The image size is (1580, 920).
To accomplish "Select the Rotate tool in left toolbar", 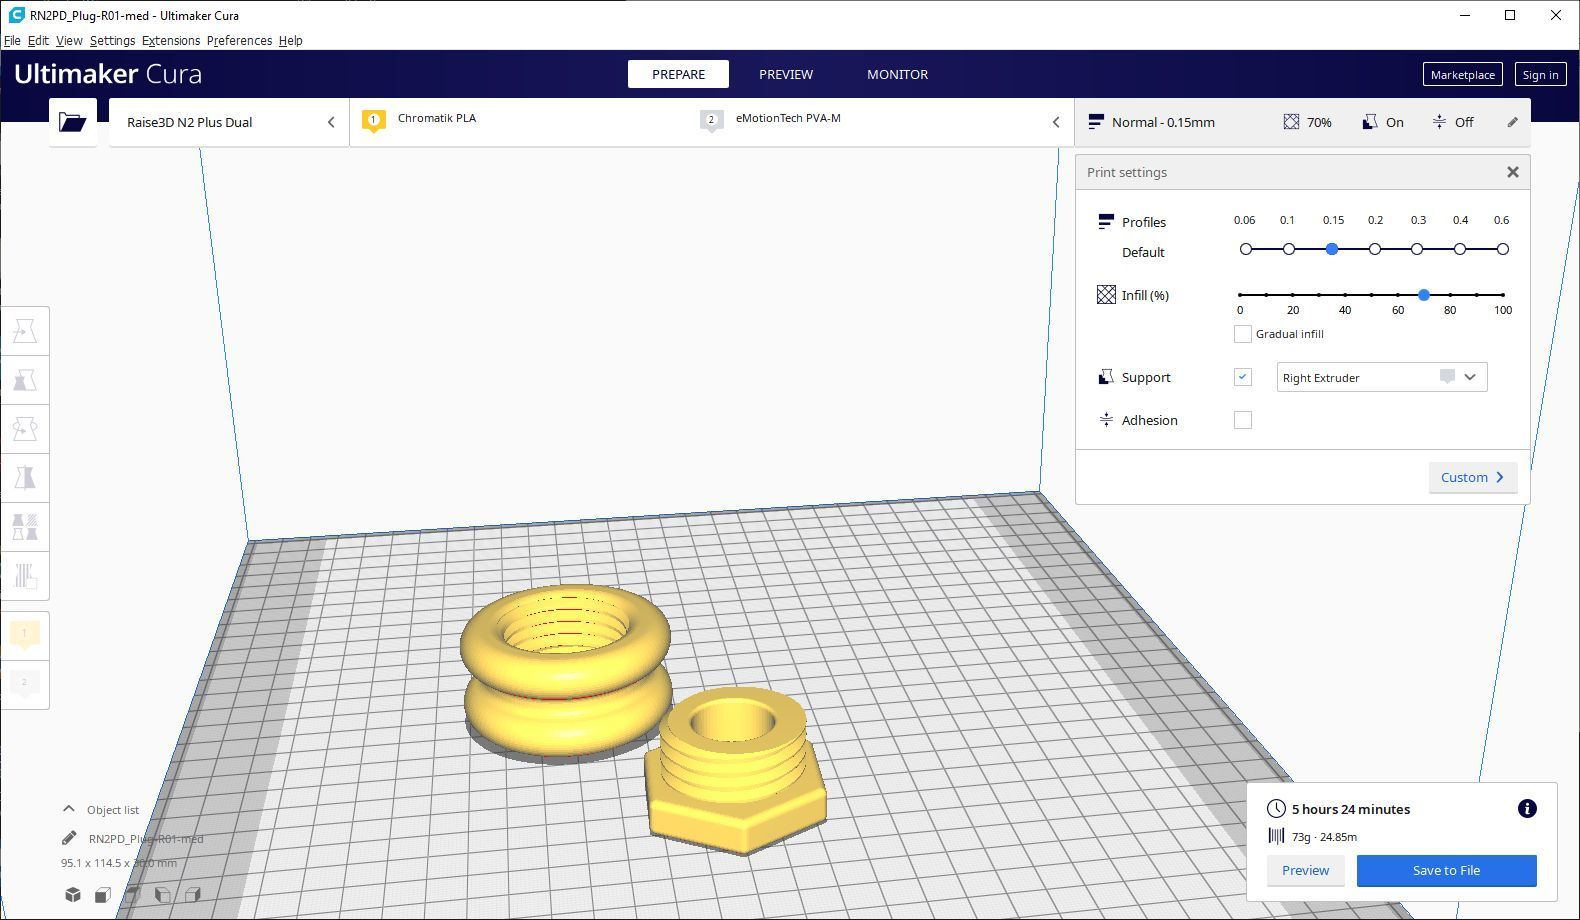I will (x=25, y=429).
